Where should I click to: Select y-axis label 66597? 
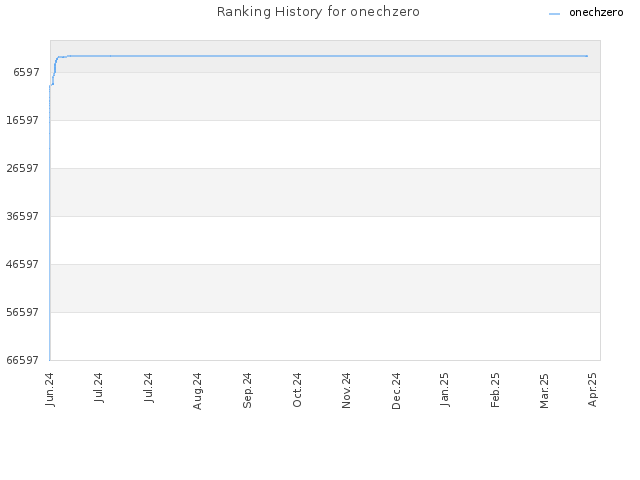coord(22,360)
